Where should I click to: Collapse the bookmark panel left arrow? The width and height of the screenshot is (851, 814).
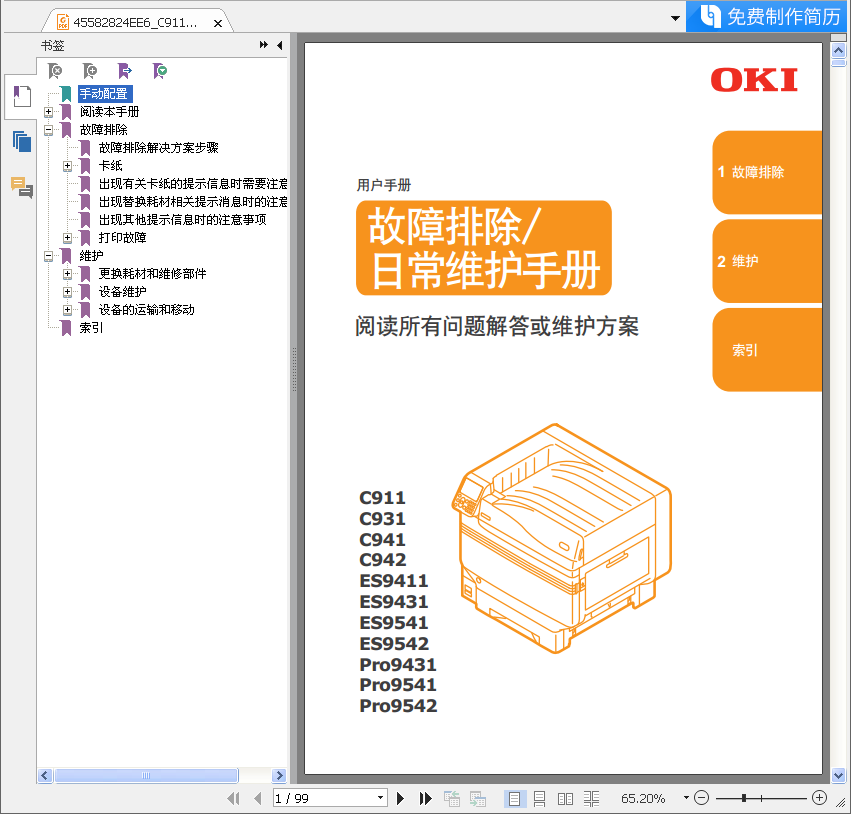pos(280,45)
